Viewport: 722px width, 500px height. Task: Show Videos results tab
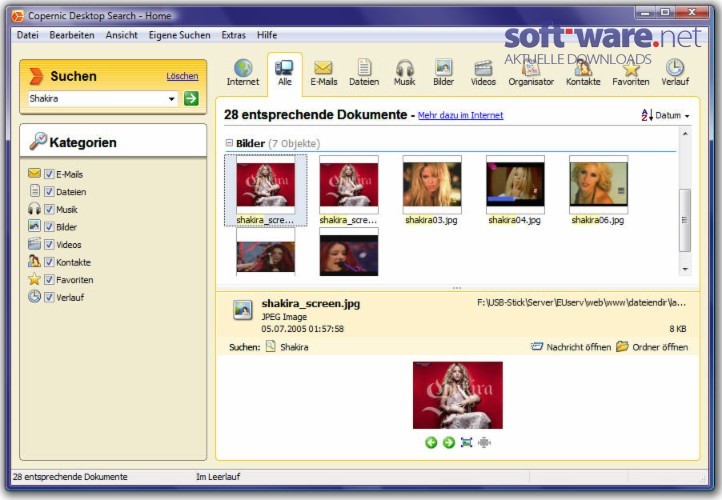point(483,73)
